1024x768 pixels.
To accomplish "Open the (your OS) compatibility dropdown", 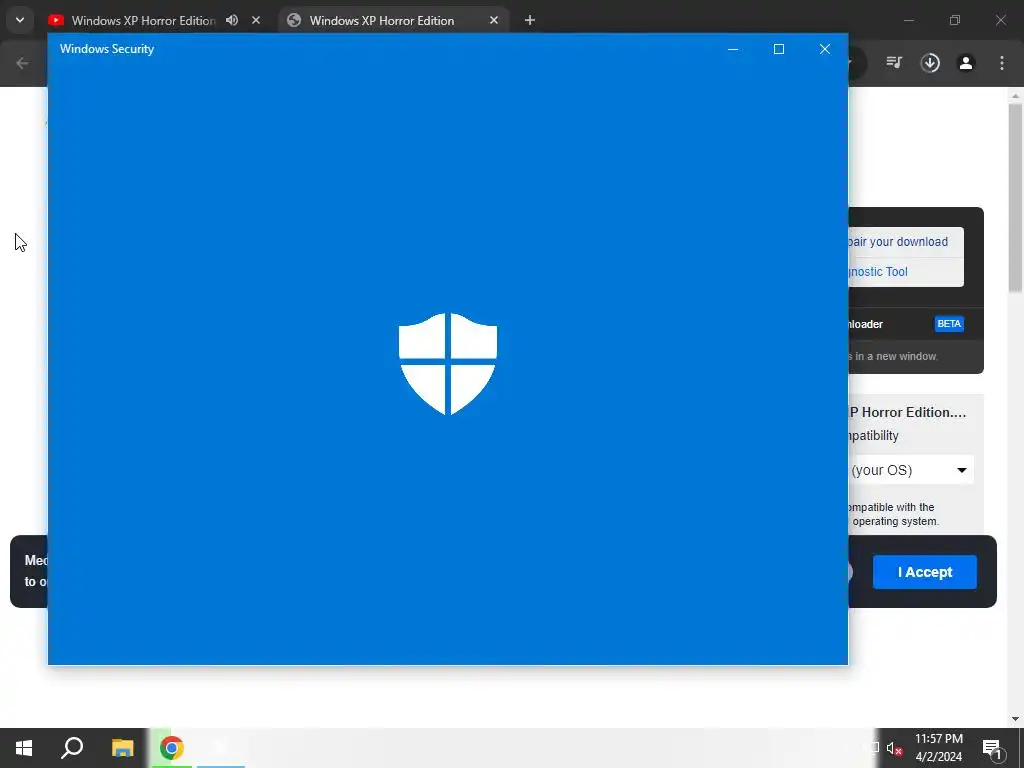I will pos(911,470).
